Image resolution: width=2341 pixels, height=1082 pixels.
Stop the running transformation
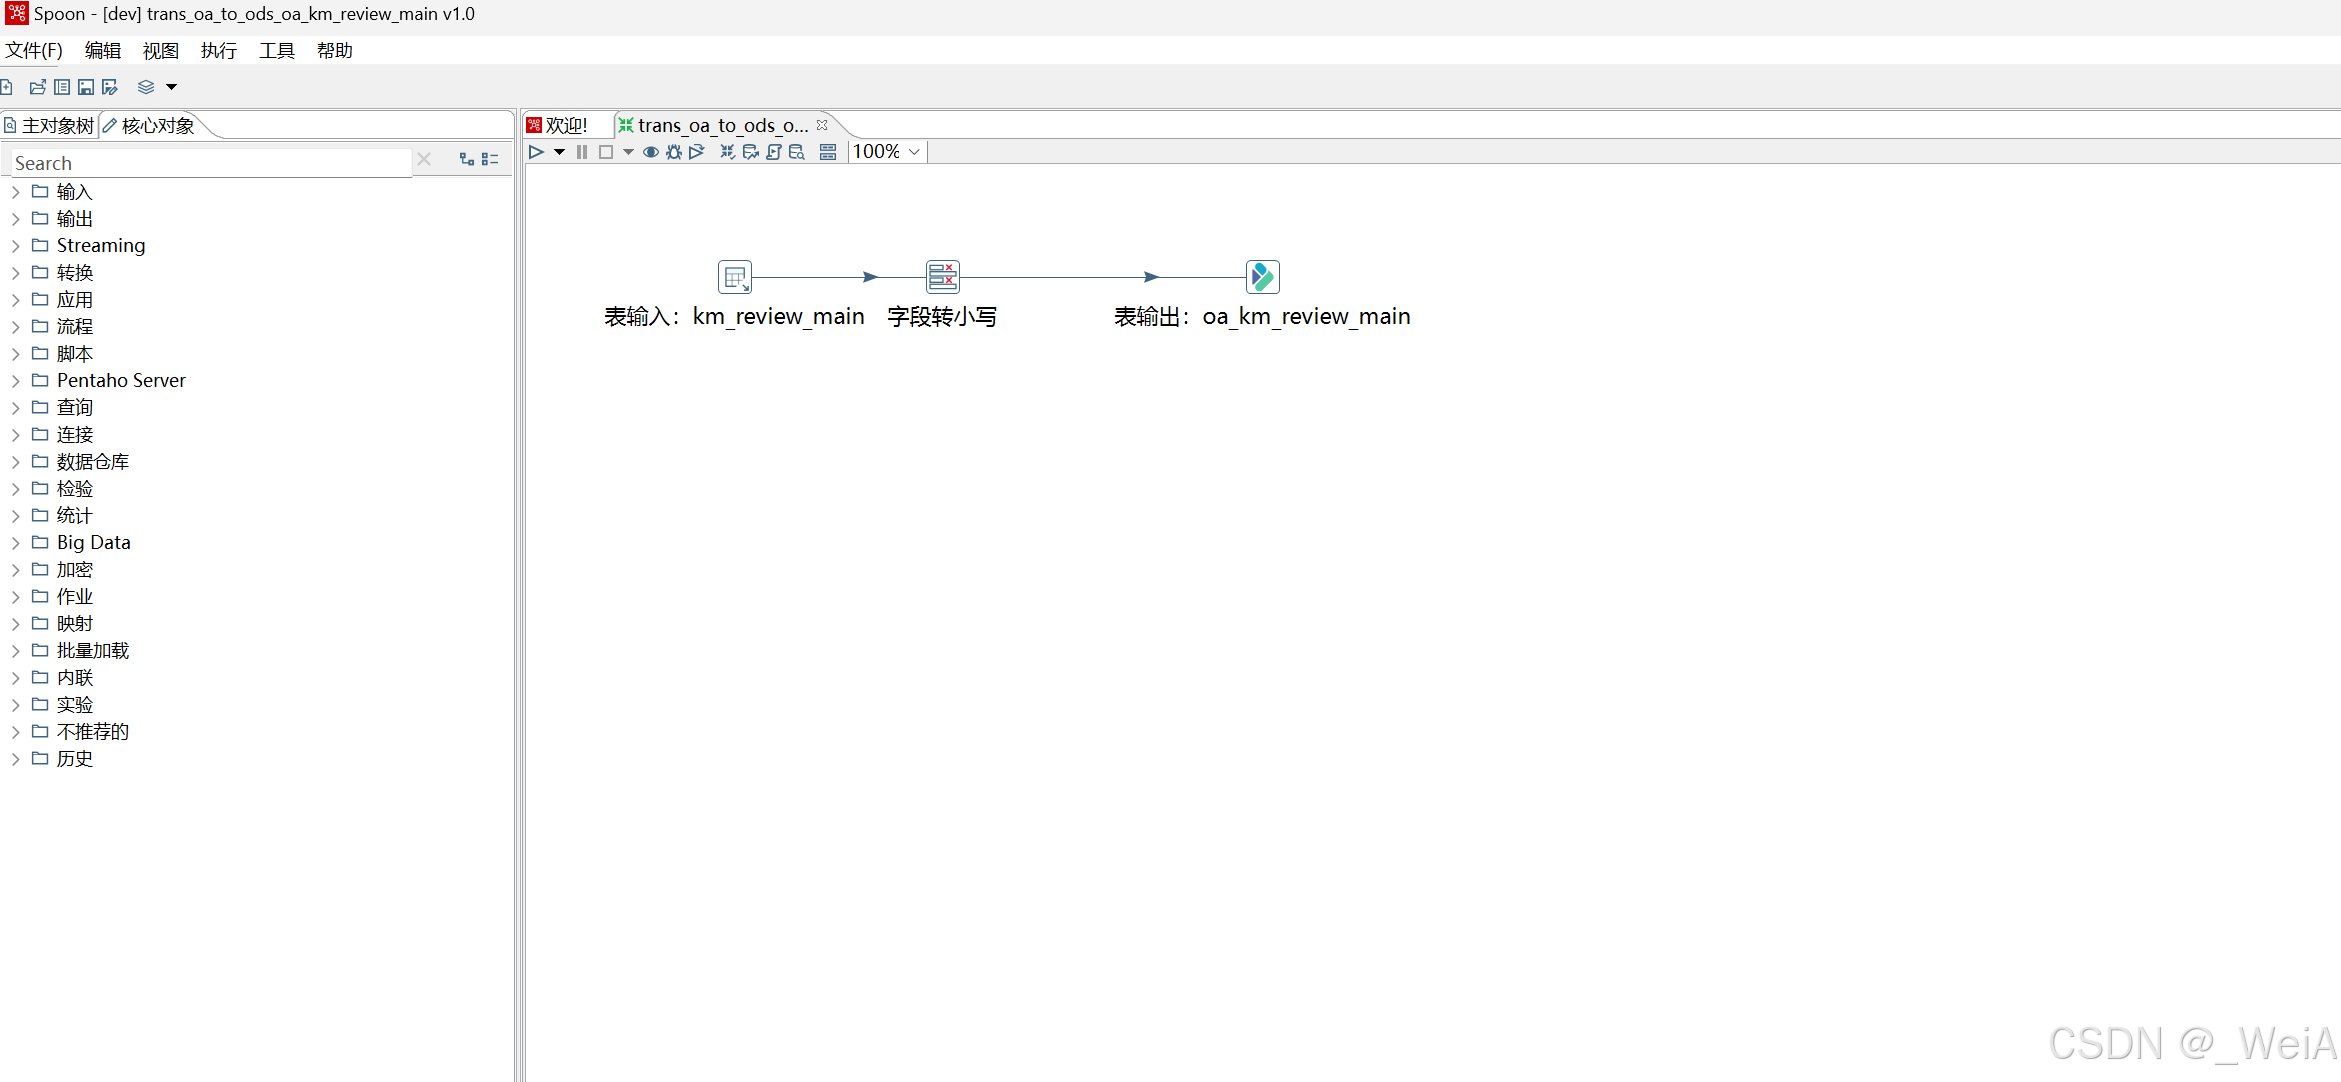[607, 152]
